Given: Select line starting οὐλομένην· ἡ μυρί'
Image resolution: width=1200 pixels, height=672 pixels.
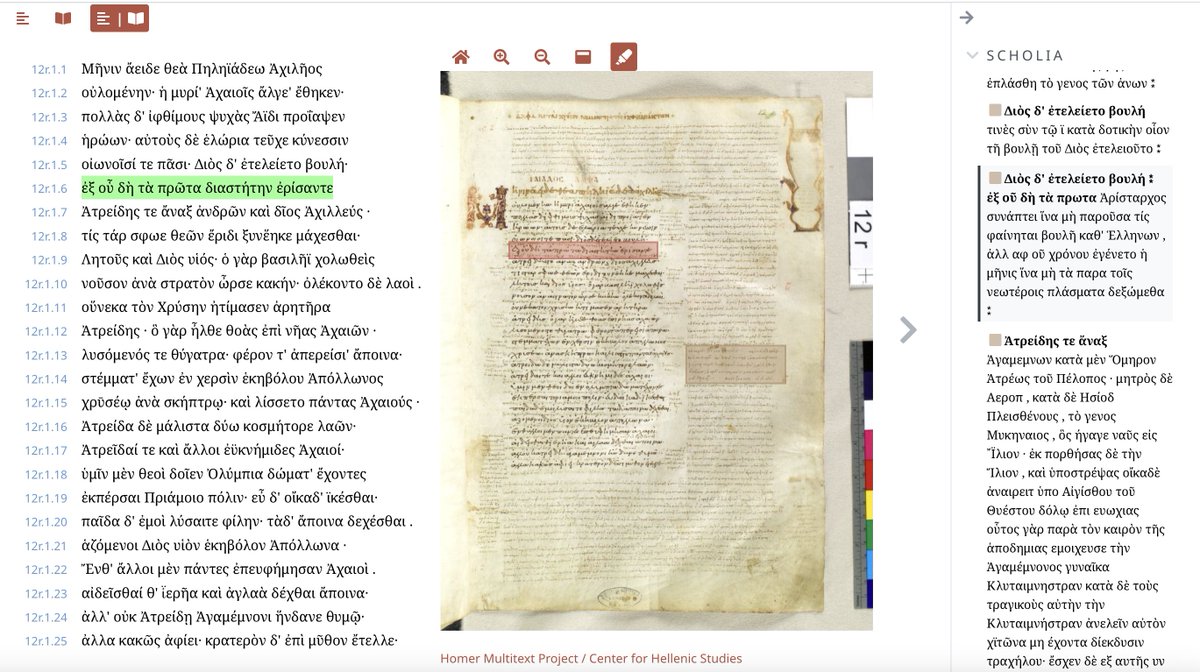Looking at the screenshot, I should point(213,93).
